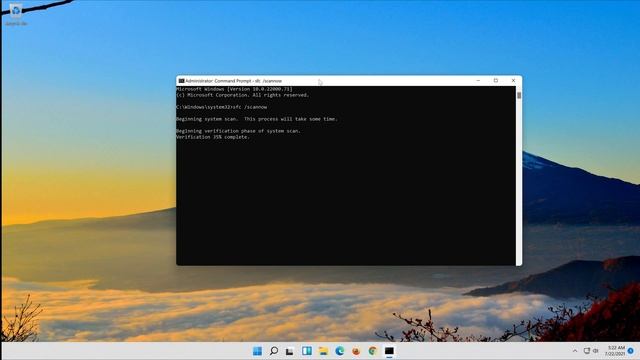Launch File Explorer from taskbar
The image size is (640, 360).
click(323, 351)
